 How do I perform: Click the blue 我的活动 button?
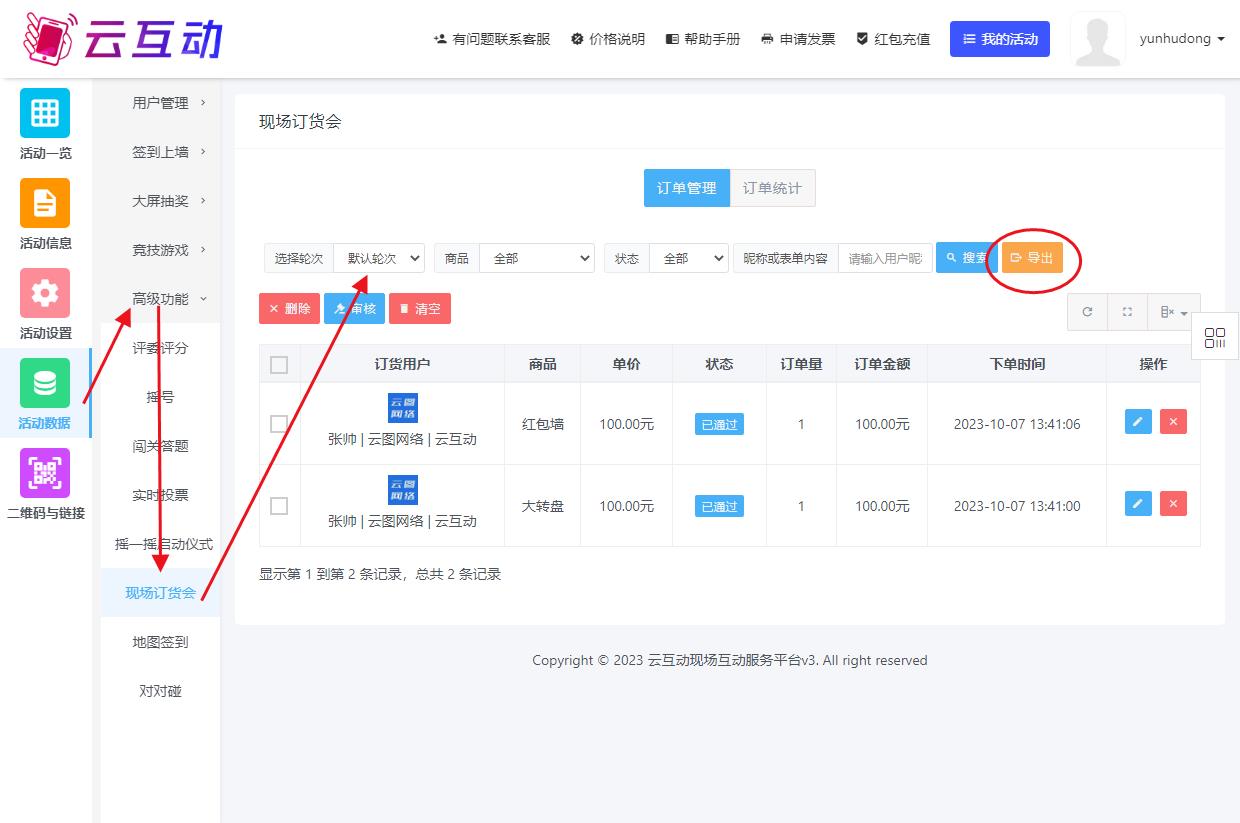999,39
